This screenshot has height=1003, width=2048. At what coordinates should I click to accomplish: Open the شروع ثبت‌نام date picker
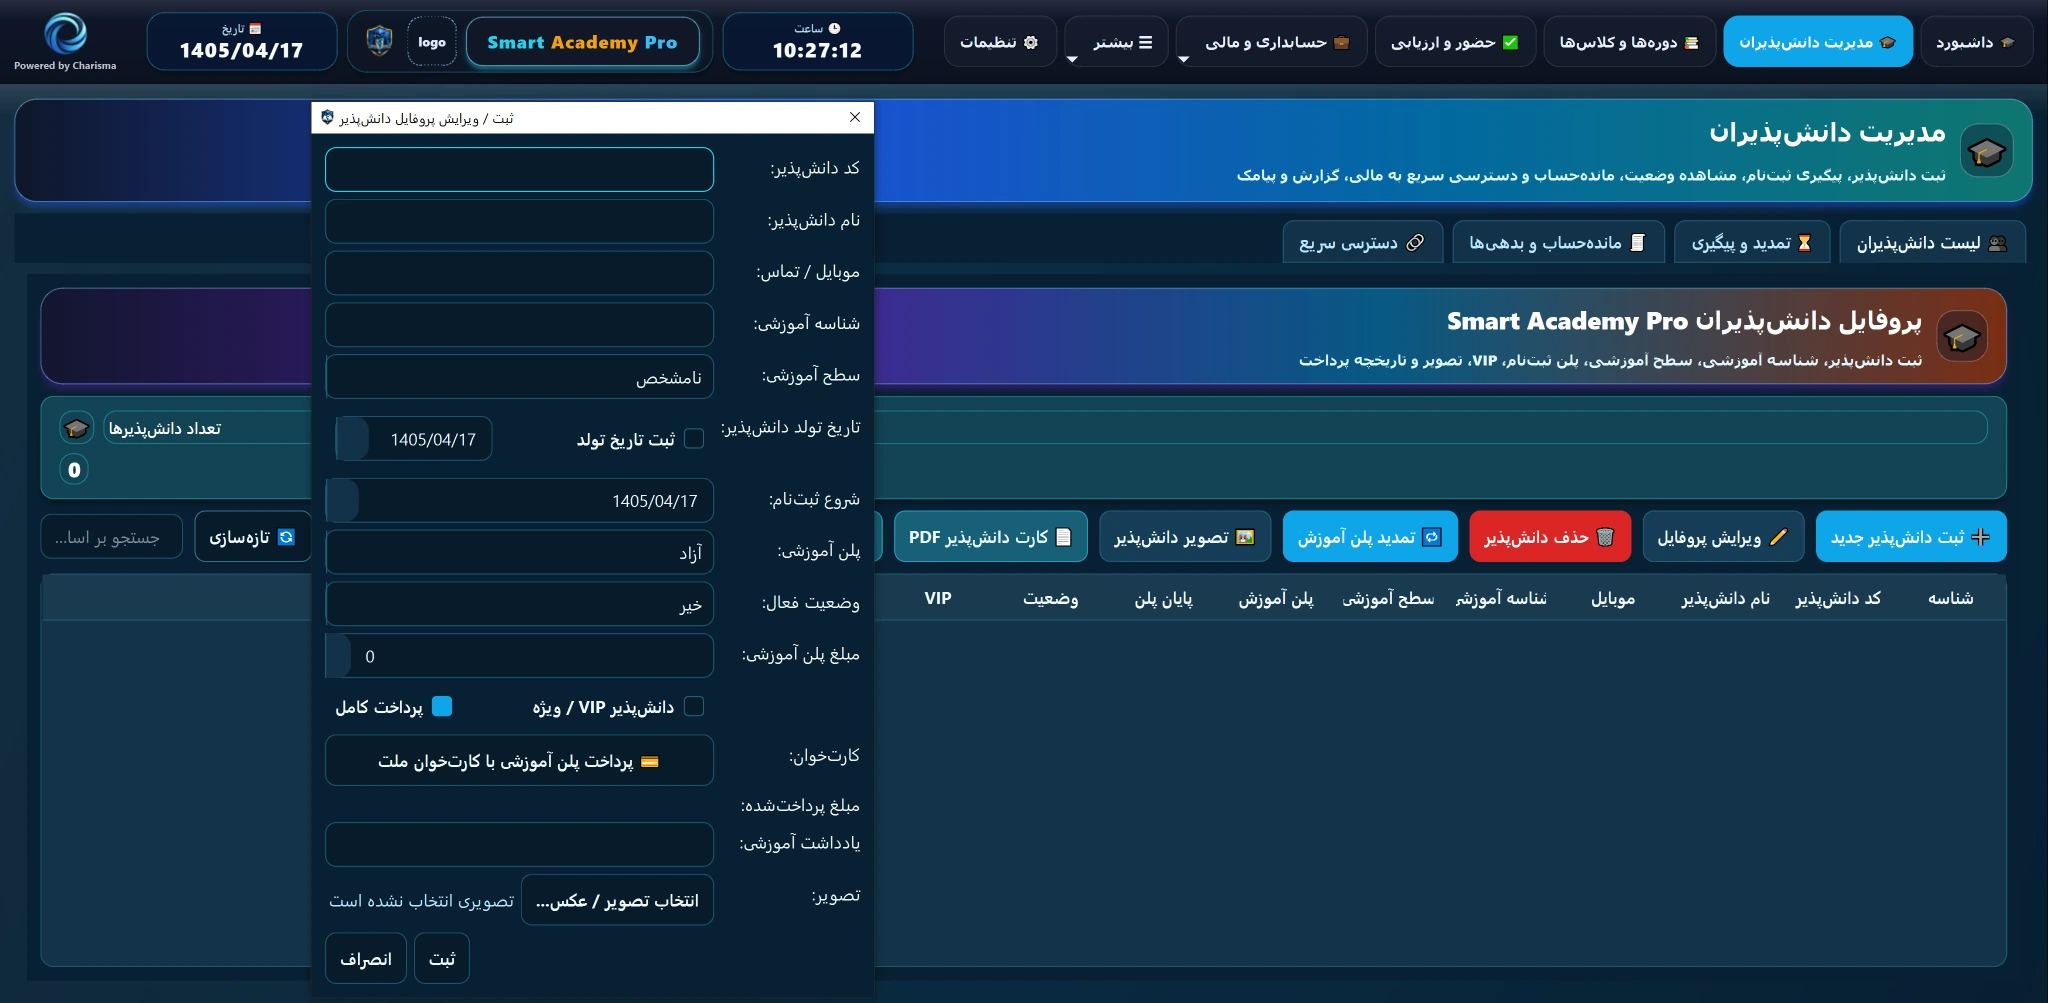click(519, 500)
